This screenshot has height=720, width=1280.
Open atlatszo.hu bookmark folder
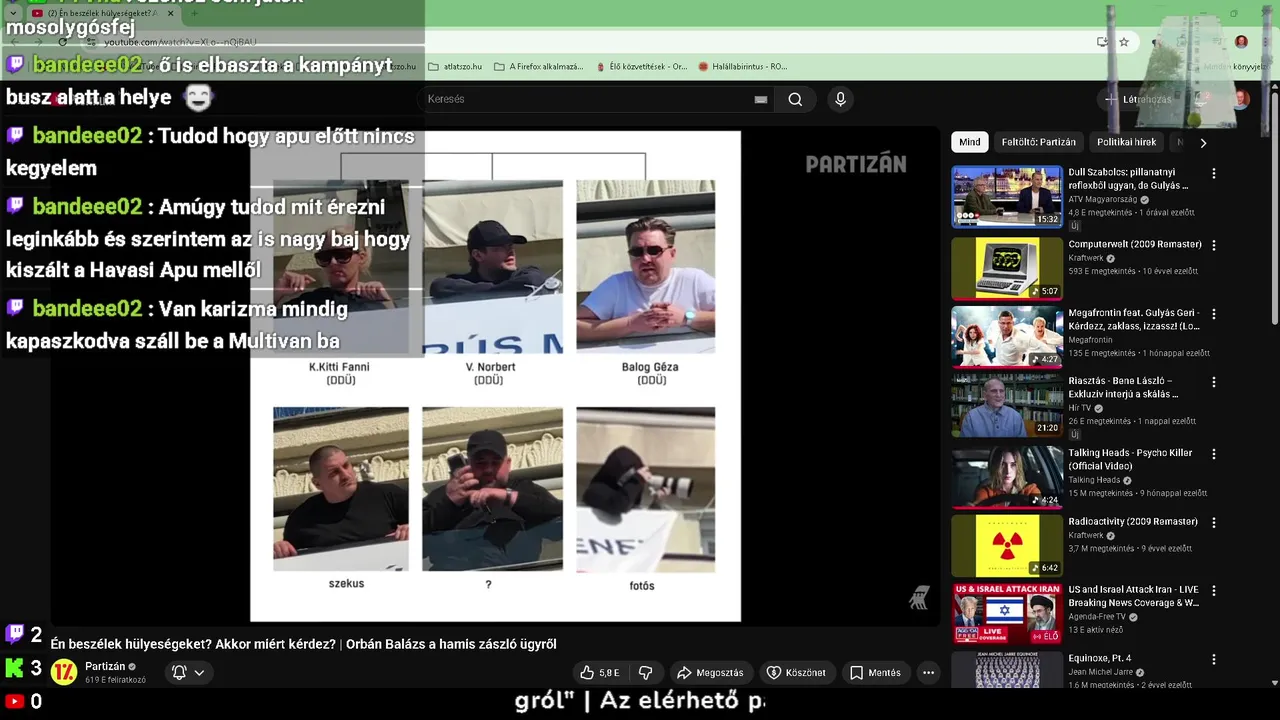455,67
